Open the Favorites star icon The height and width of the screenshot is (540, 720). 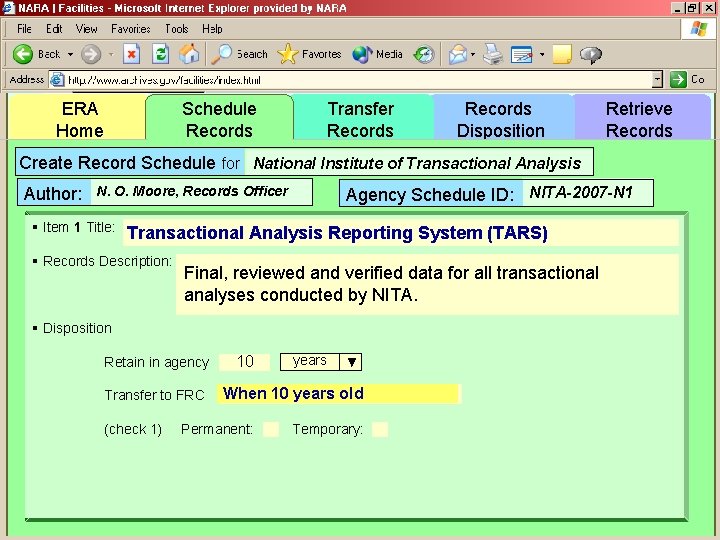point(287,54)
